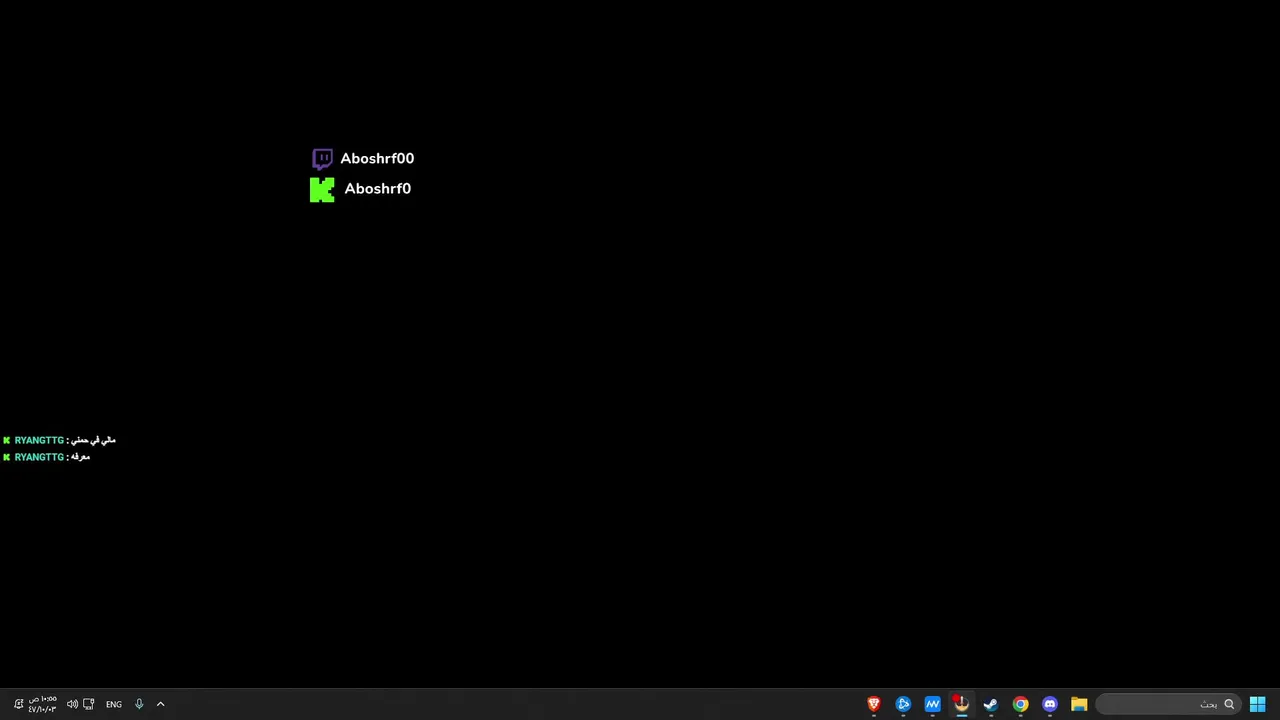Image resolution: width=1280 pixels, height=720 pixels.
Task: Open Discord from the taskbar
Action: click(x=1049, y=704)
